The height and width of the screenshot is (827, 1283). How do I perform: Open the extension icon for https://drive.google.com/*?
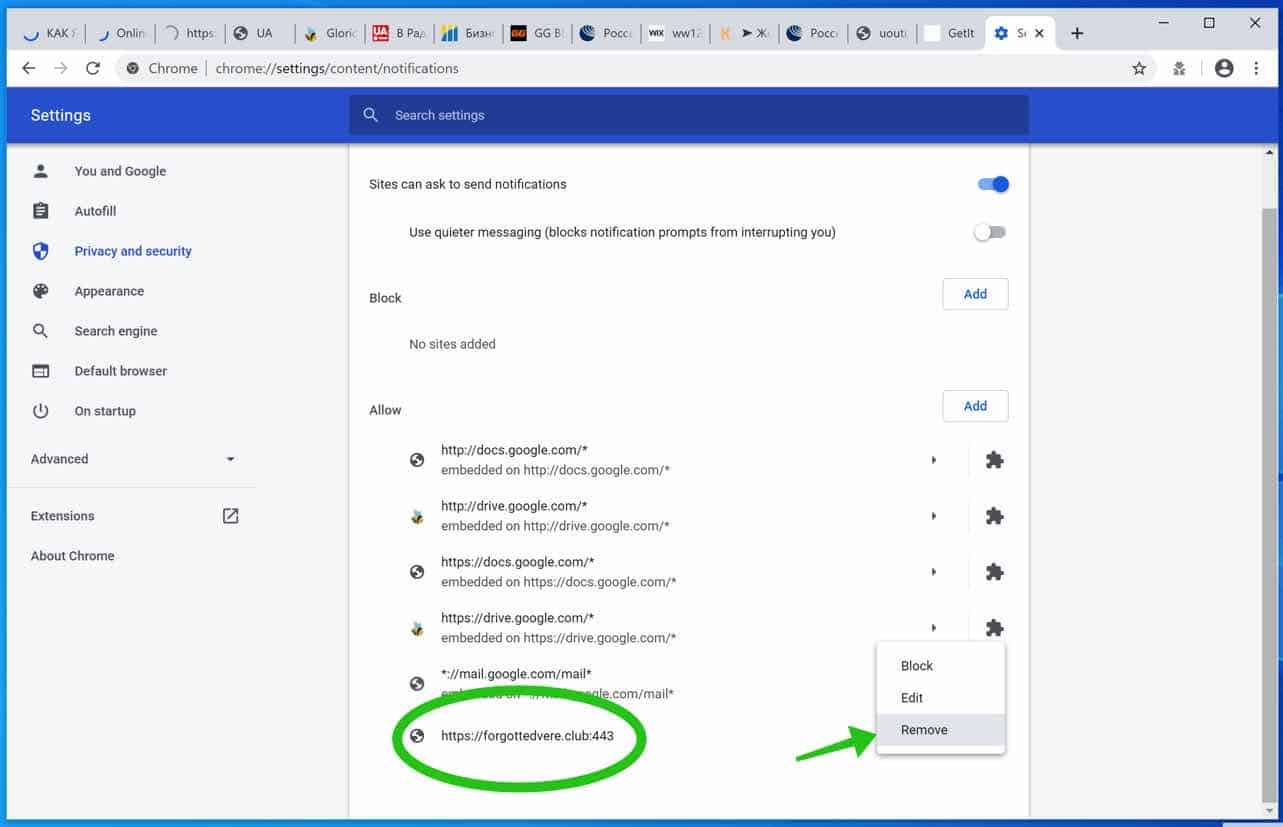[994, 628]
